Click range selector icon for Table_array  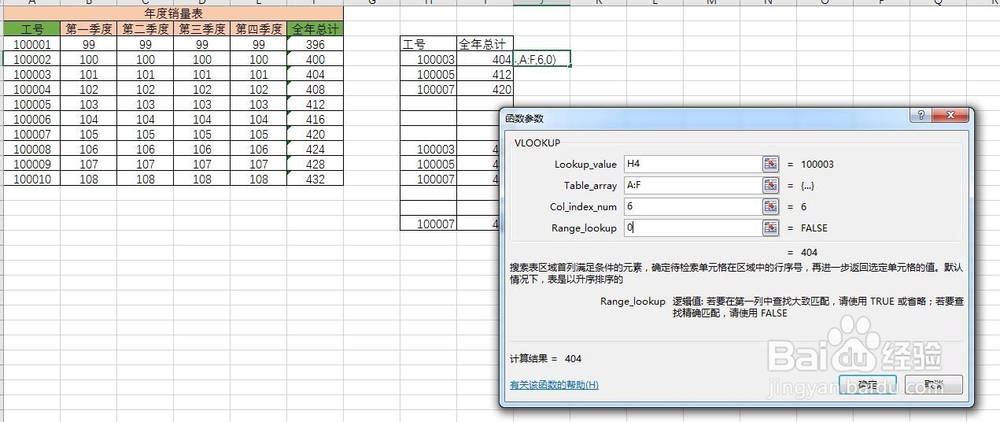(771, 186)
